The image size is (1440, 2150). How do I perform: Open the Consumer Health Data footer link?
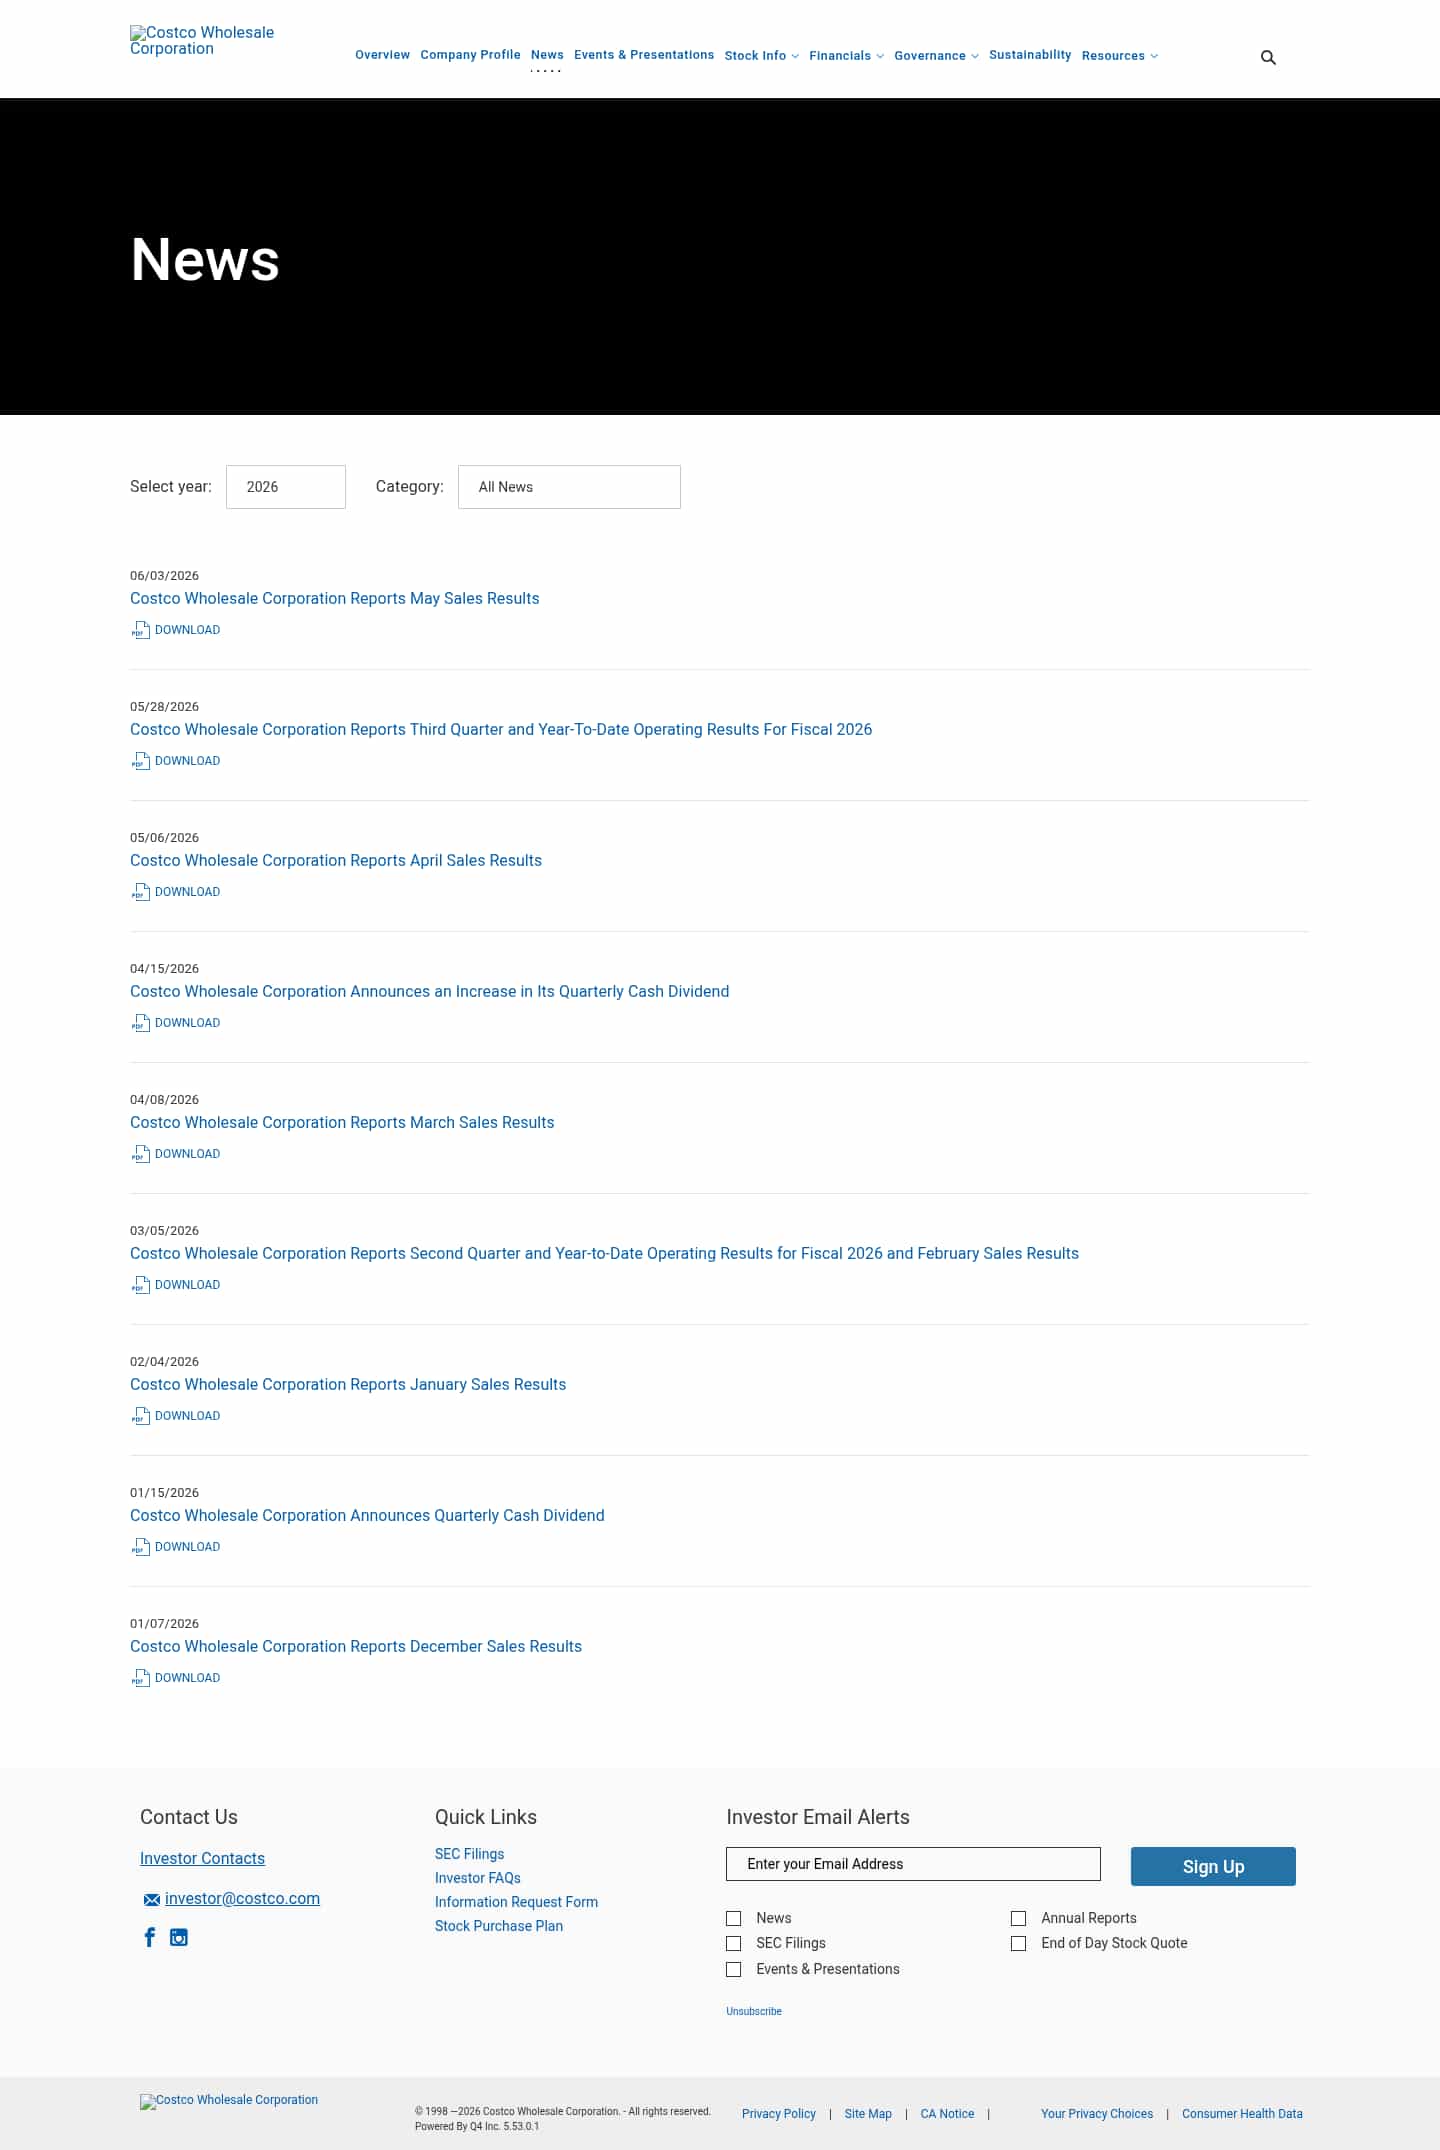[1242, 2114]
